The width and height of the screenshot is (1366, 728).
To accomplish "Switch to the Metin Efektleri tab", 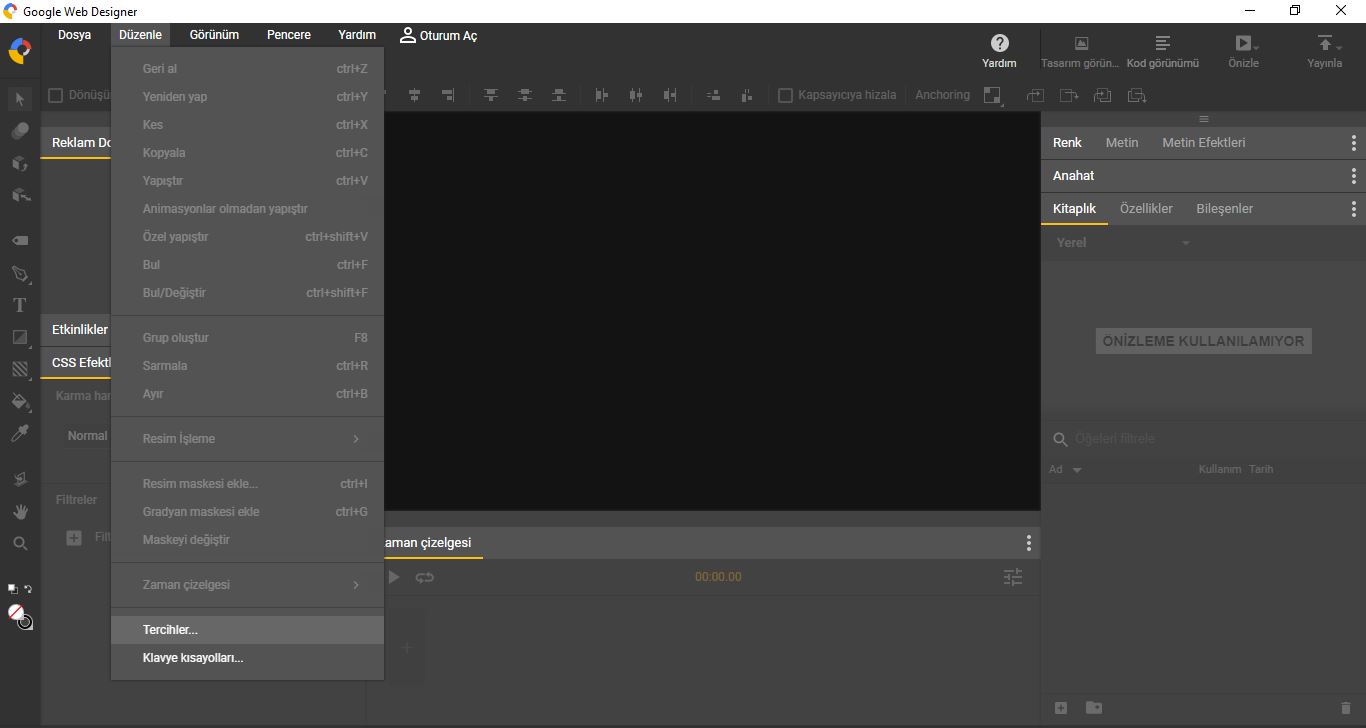I will tap(1204, 143).
